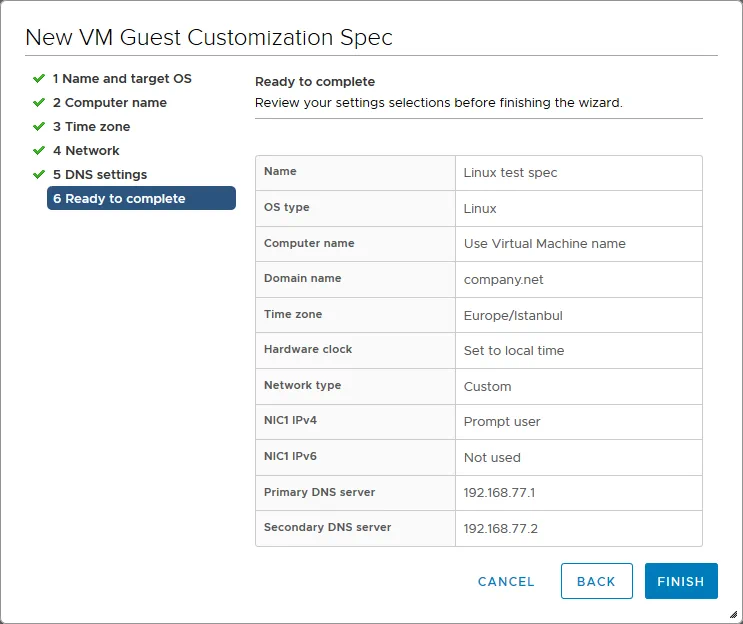Click the green checkmark beside Name and target OS
This screenshot has width=743, height=624.
click(39, 78)
